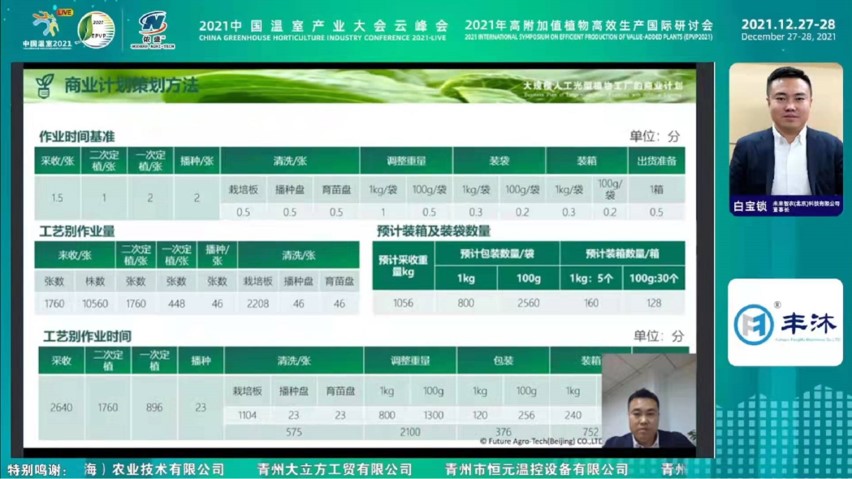Click the 丰沐 company logo panel
Screen dimensions: 852x479
click(784, 323)
